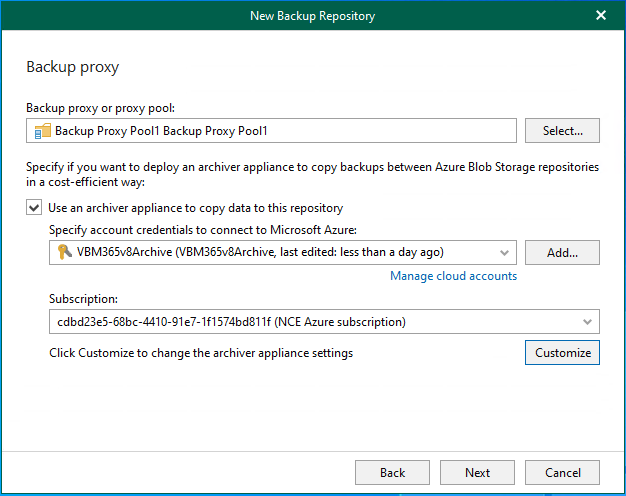Open the Subscription dropdown arrow
This screenshot has width=626, height=496.
click(x=587, y=322)
